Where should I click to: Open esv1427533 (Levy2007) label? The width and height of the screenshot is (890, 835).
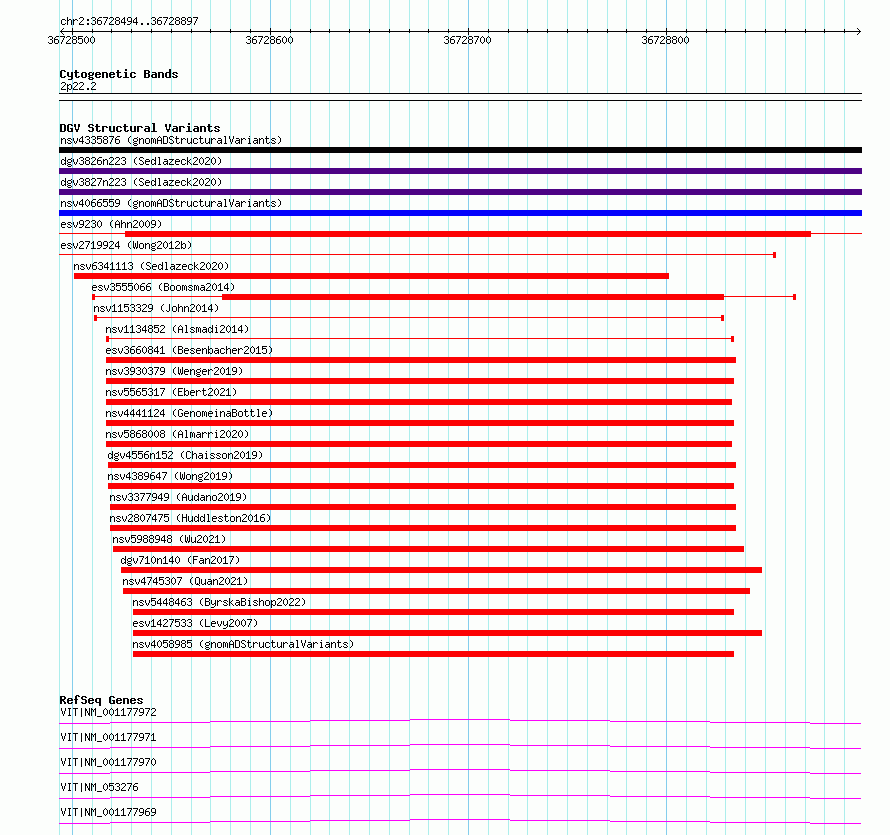tap(195, 623)
